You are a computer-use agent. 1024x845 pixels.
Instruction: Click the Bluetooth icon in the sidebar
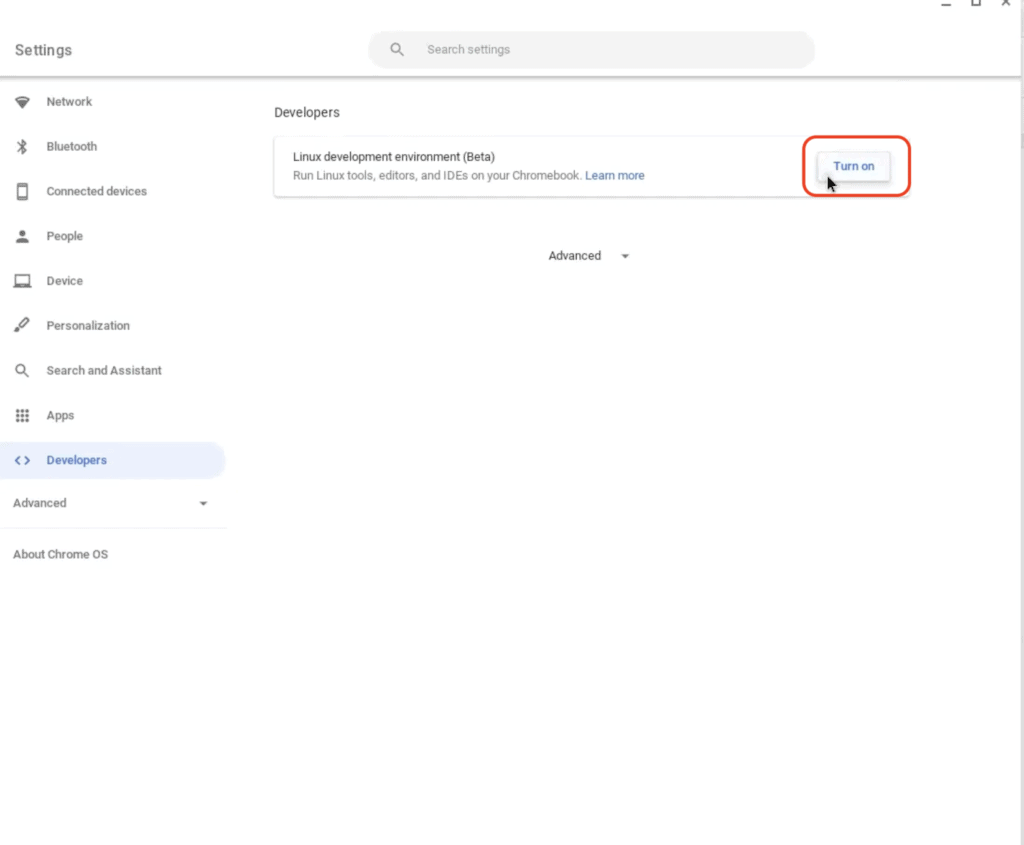[x=22, y=146]
